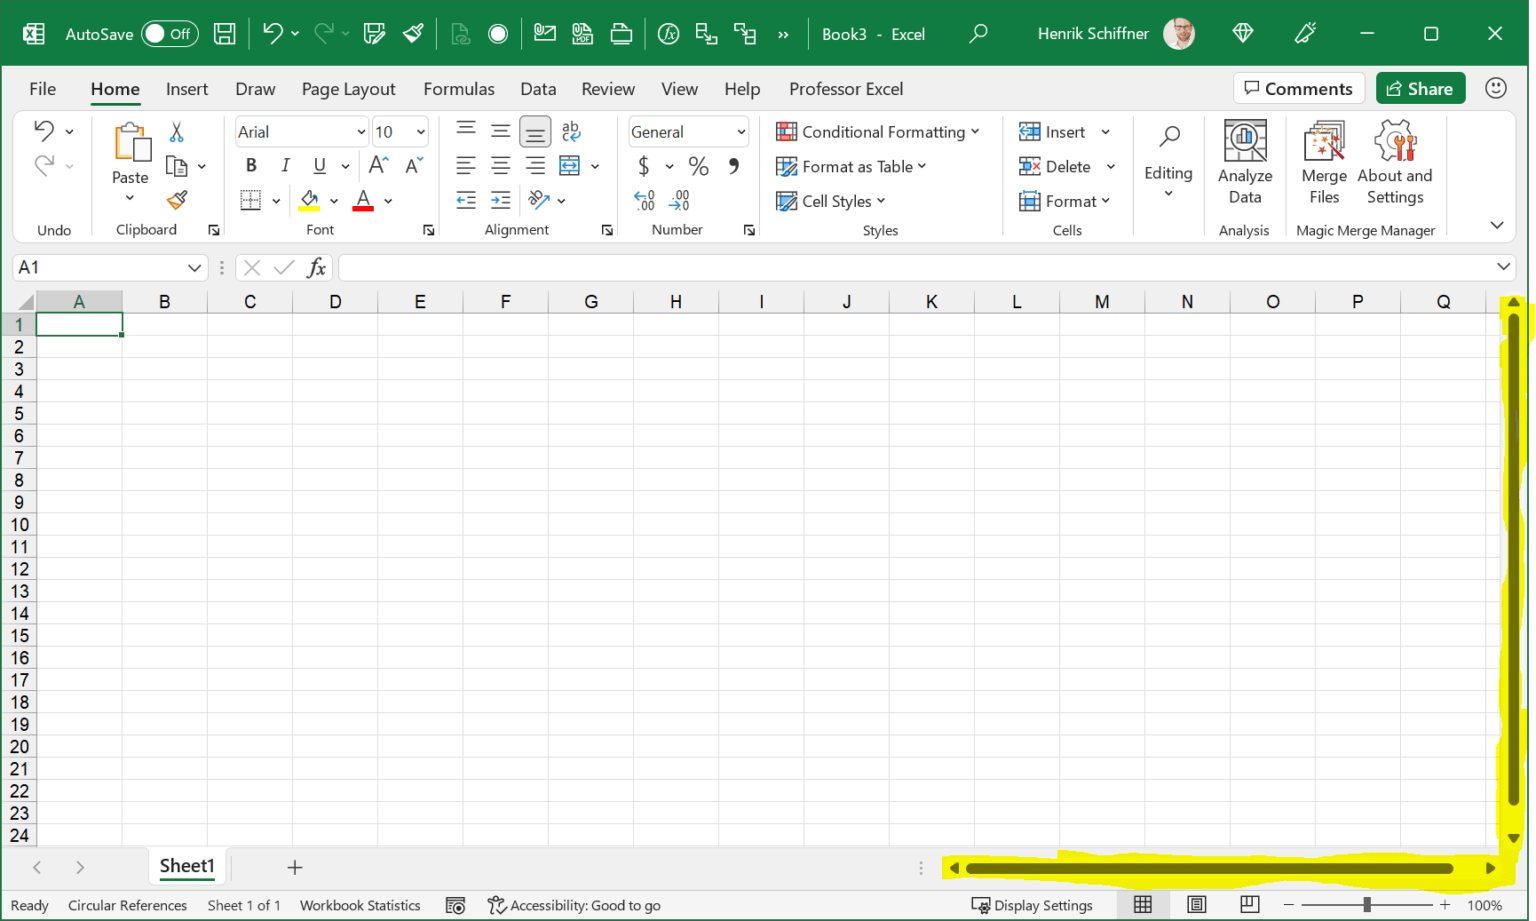Open the font name dropdown showing Arial
Screen dimensions: 1536x921
[302, 132]
